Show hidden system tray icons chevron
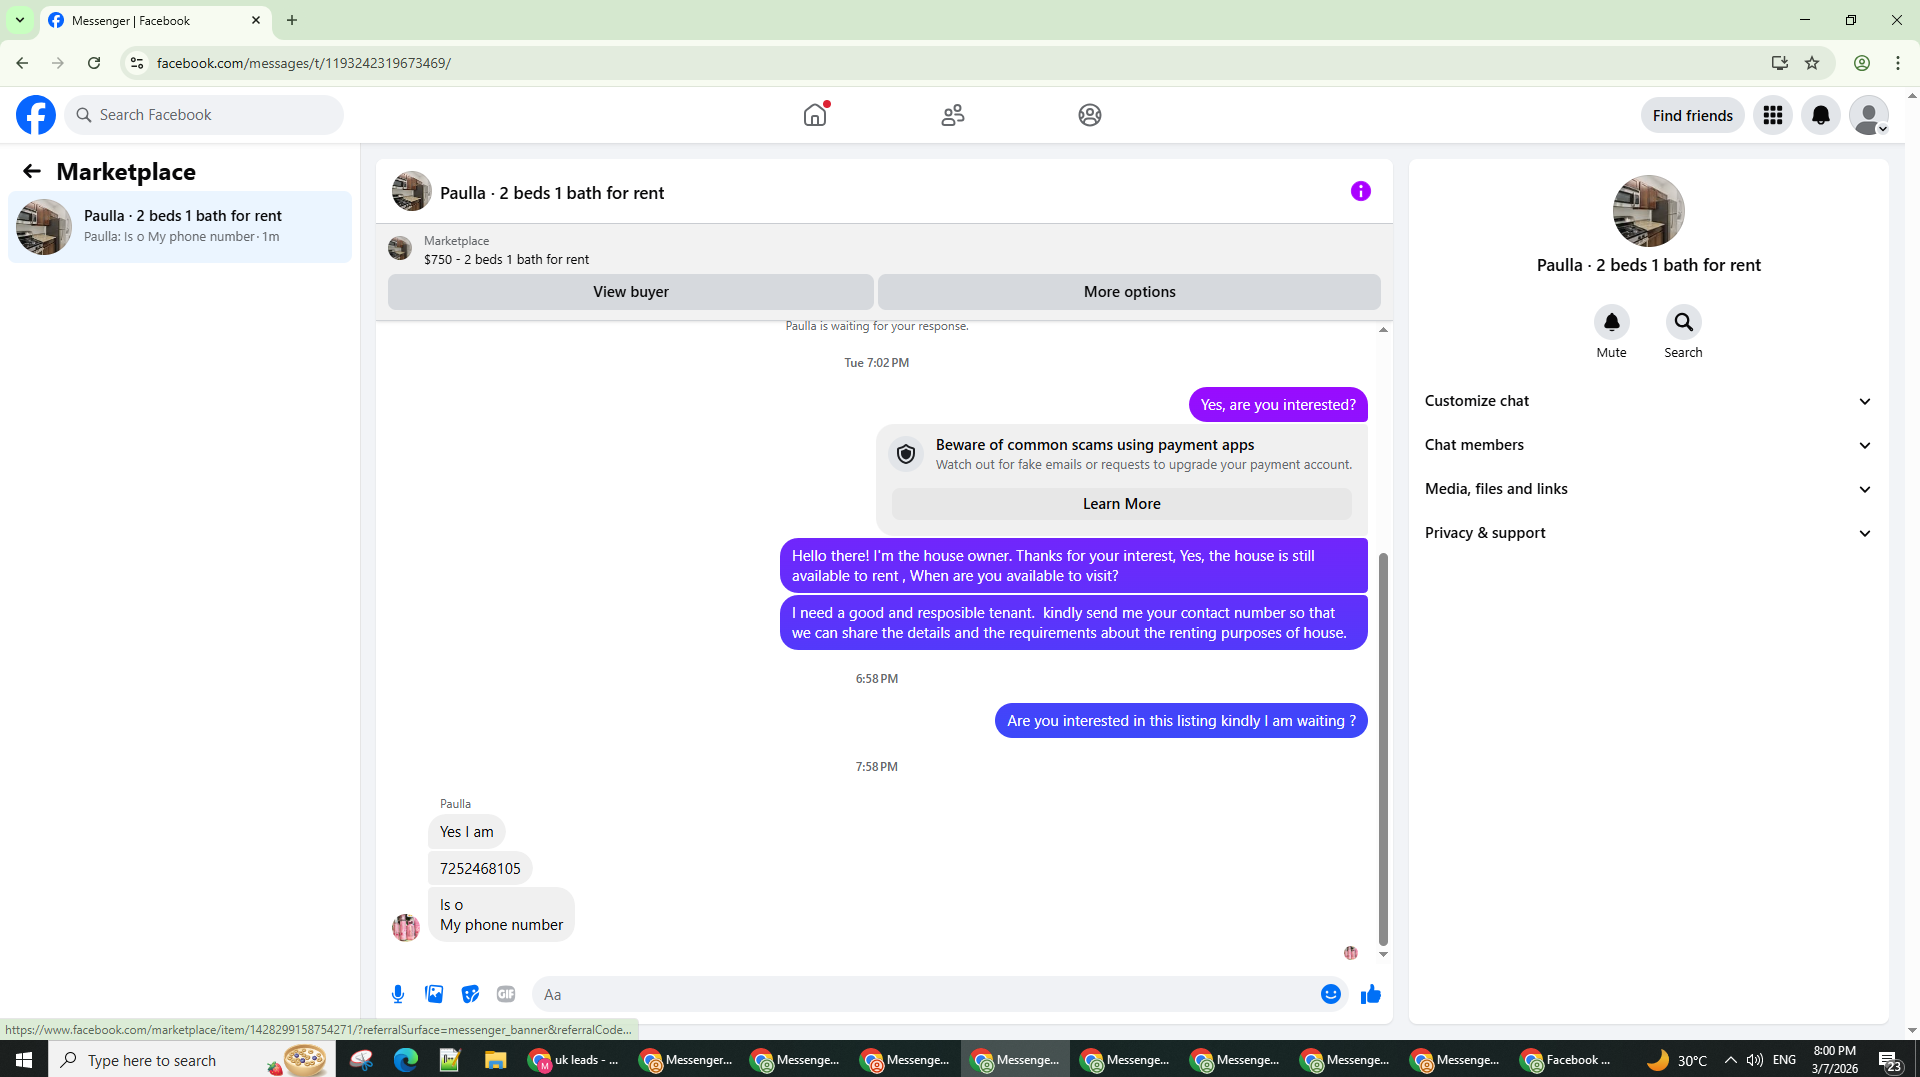Image resolution: width=1920 pixels, height=1077 pixels. (1731, 1059)
